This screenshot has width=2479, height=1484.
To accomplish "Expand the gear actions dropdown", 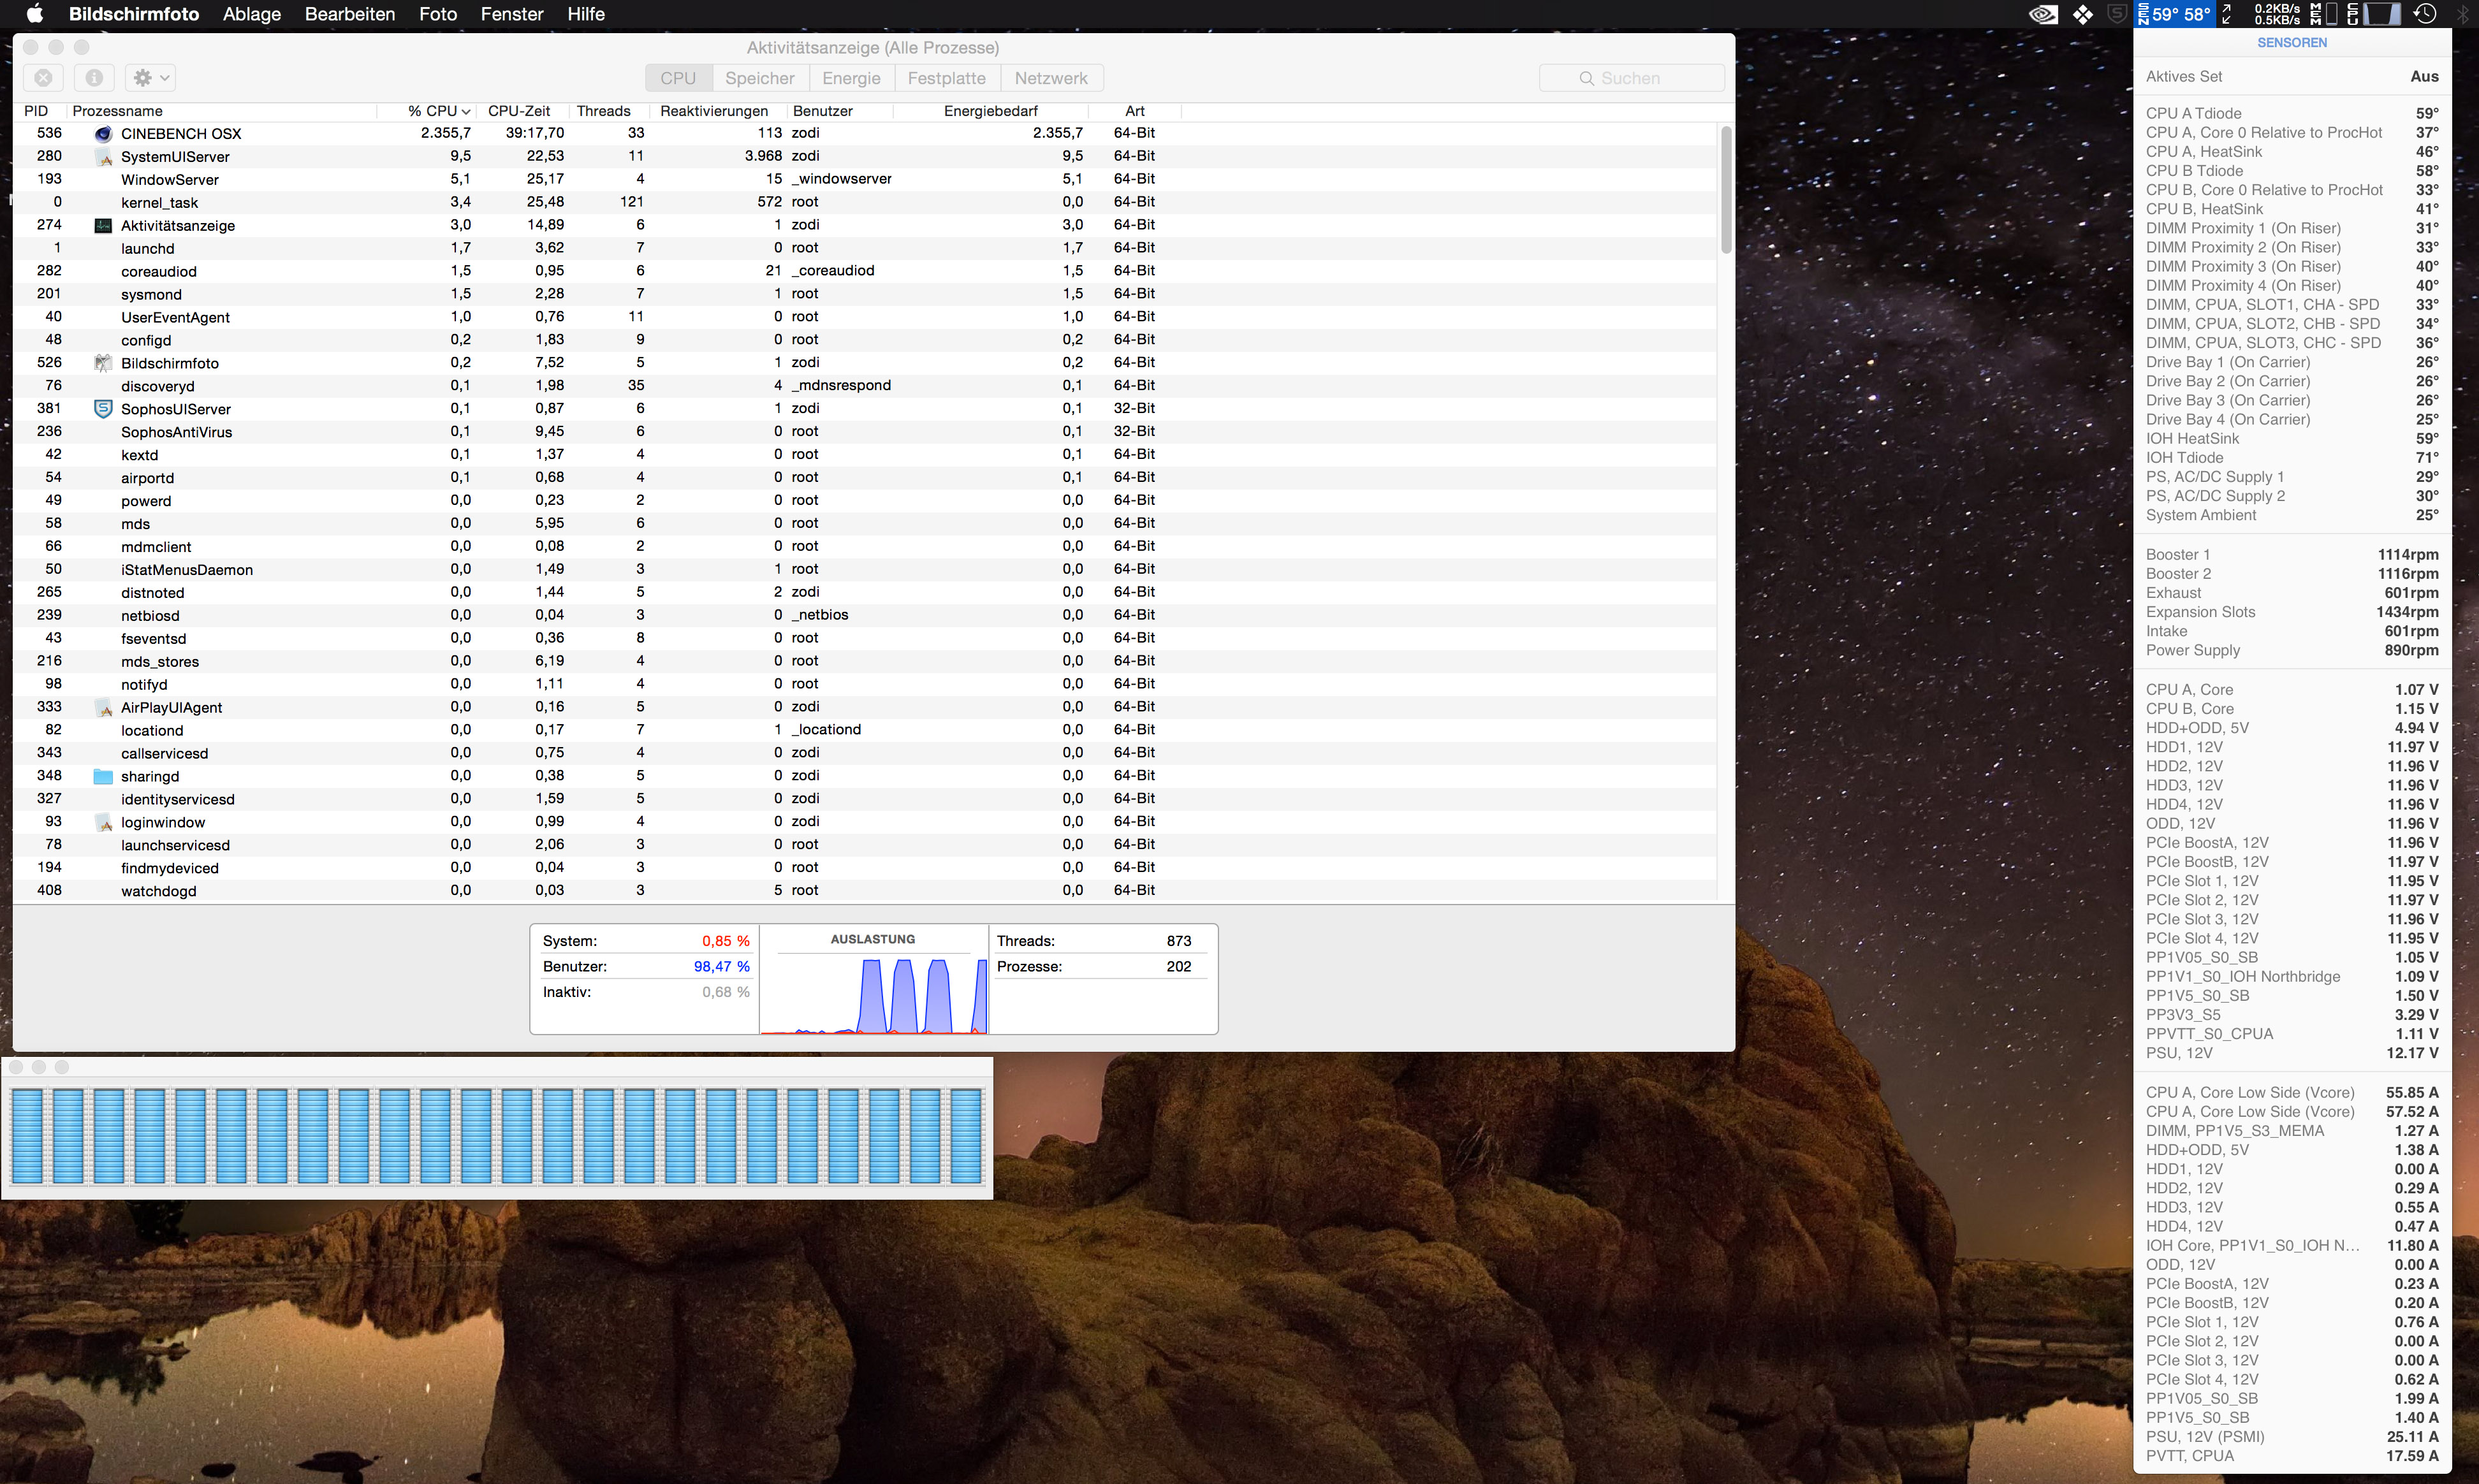I will (x=152, y=78).
